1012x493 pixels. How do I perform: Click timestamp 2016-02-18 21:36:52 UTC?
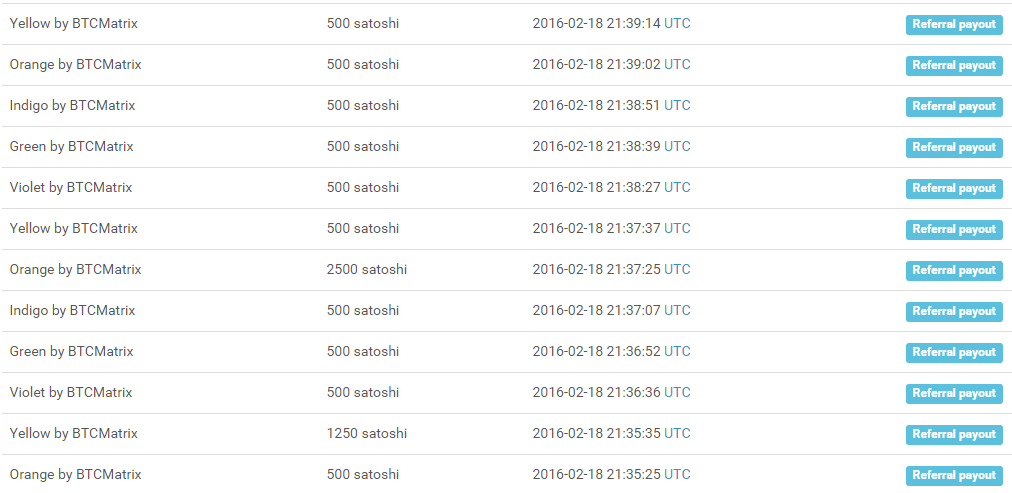(x=611, y=351)
